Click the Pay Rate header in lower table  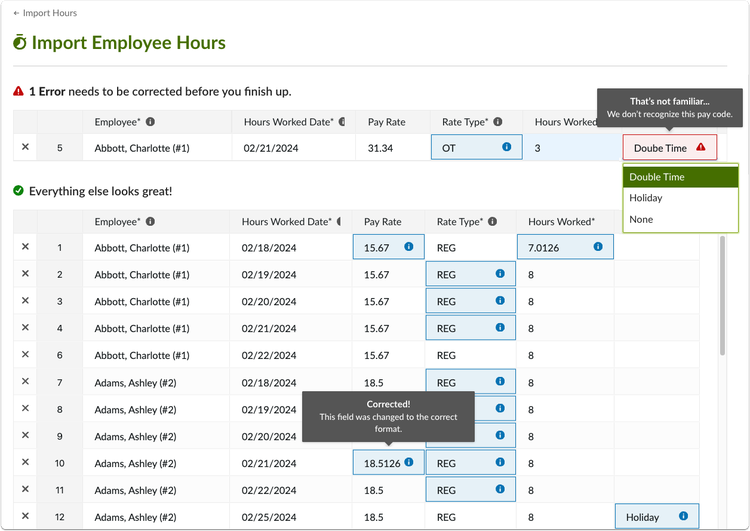pyautogui.click(x=383, y=222)
